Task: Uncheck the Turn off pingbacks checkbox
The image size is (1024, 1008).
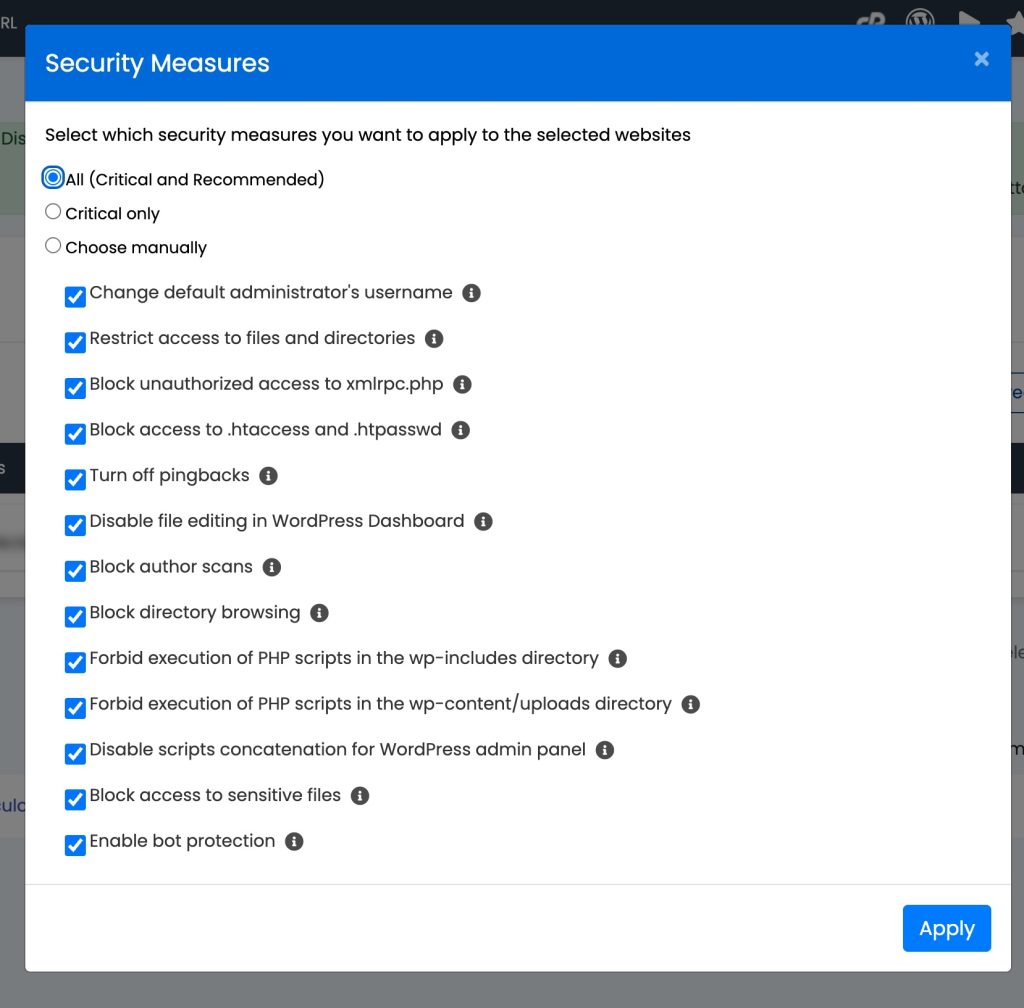Action: [75, 479]
